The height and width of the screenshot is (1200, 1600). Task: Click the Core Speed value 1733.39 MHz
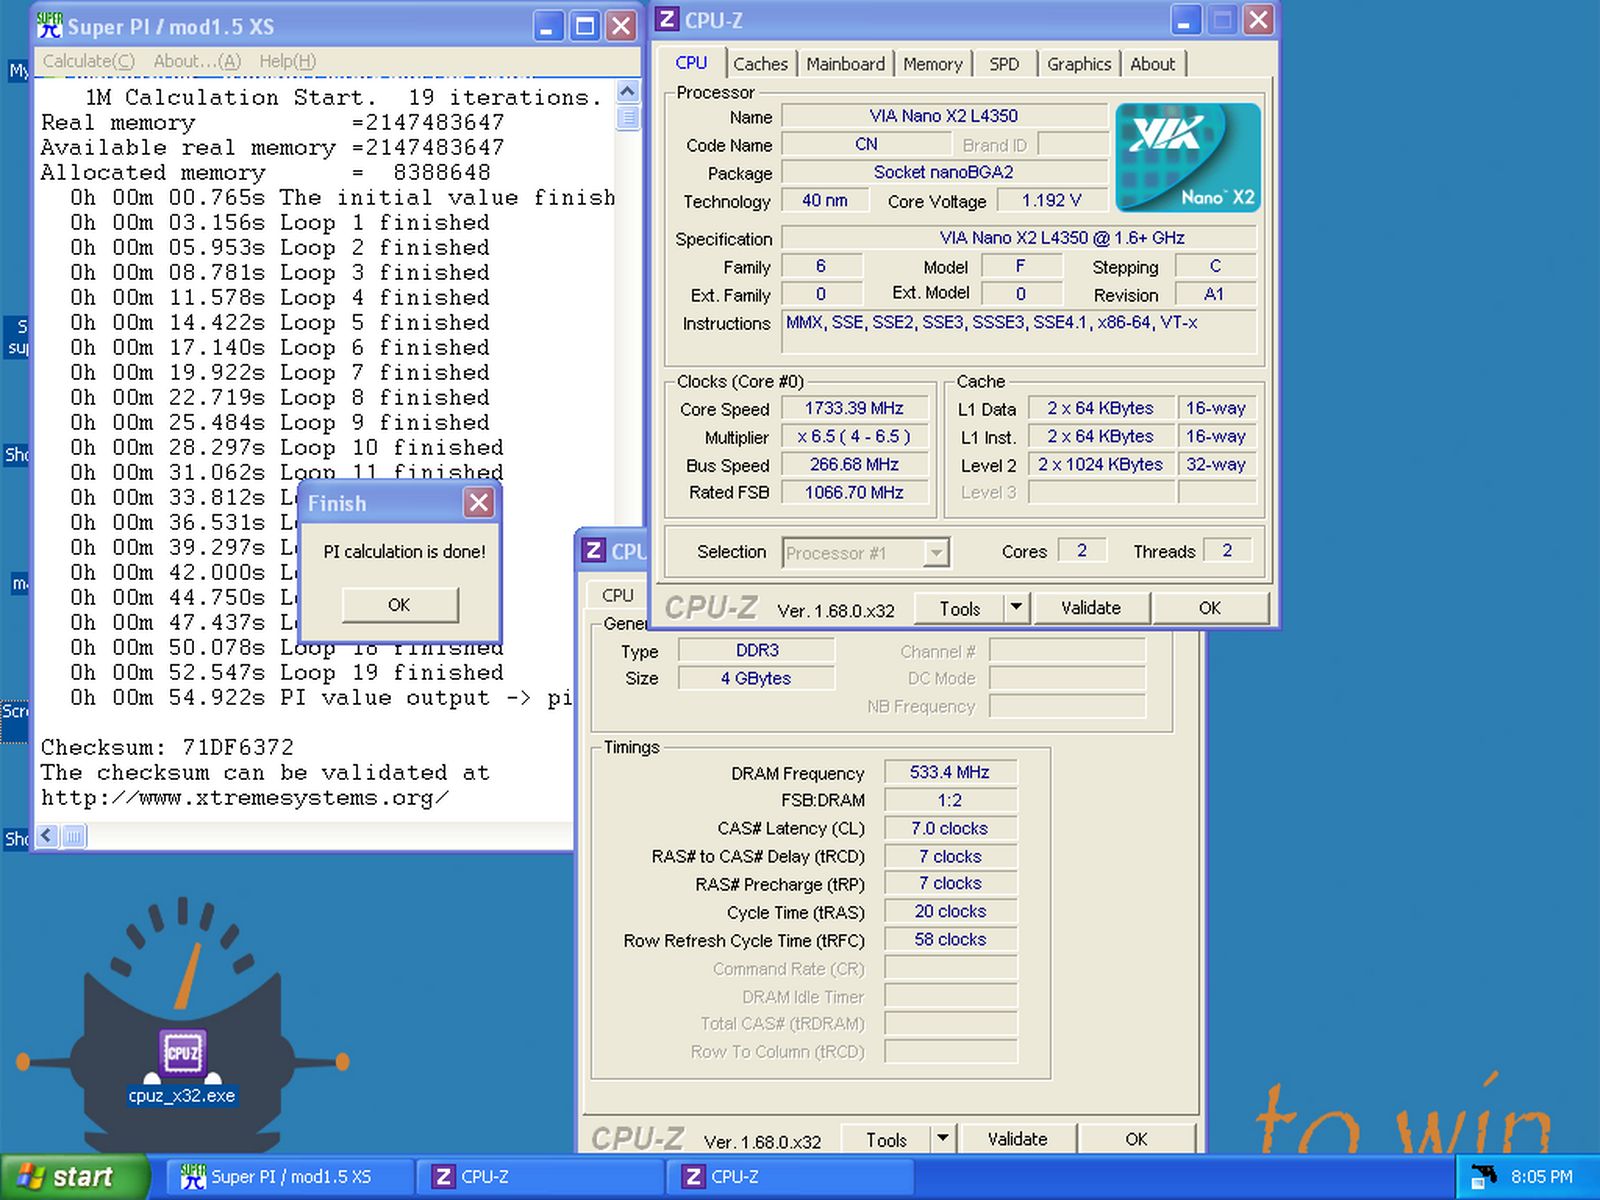(854, 408)
